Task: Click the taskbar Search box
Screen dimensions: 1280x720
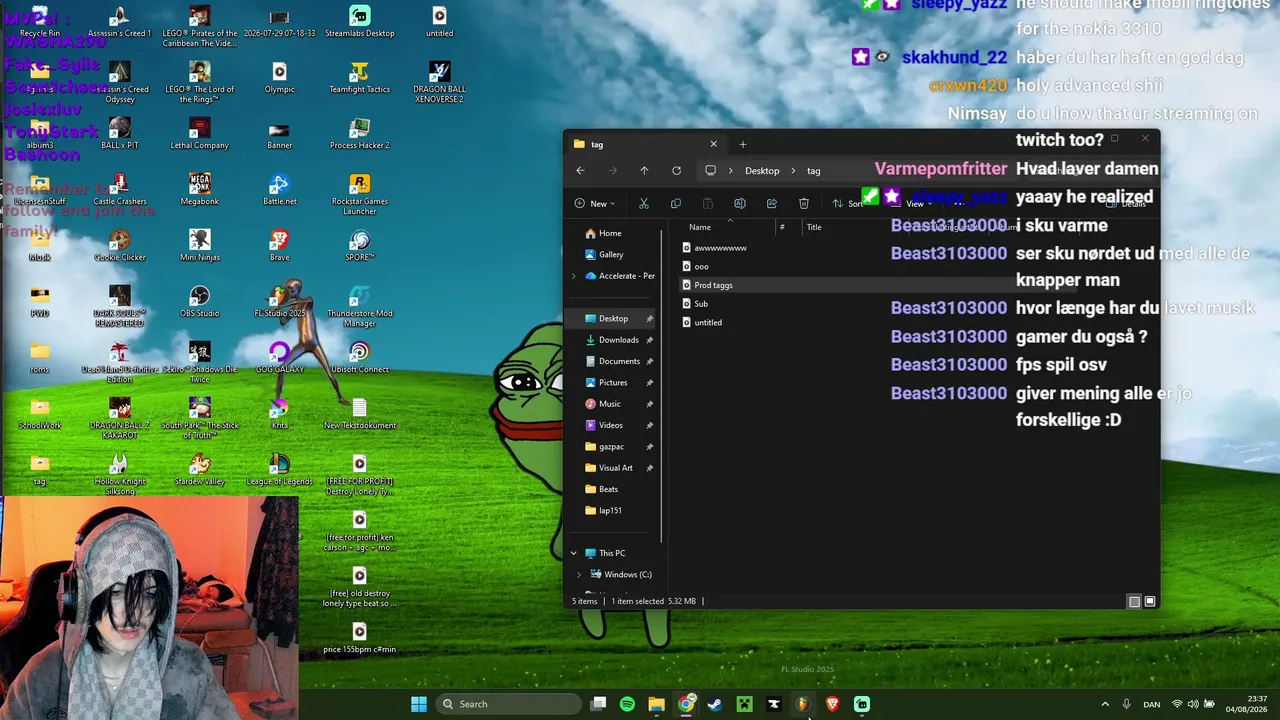Action: pos(508,704)
